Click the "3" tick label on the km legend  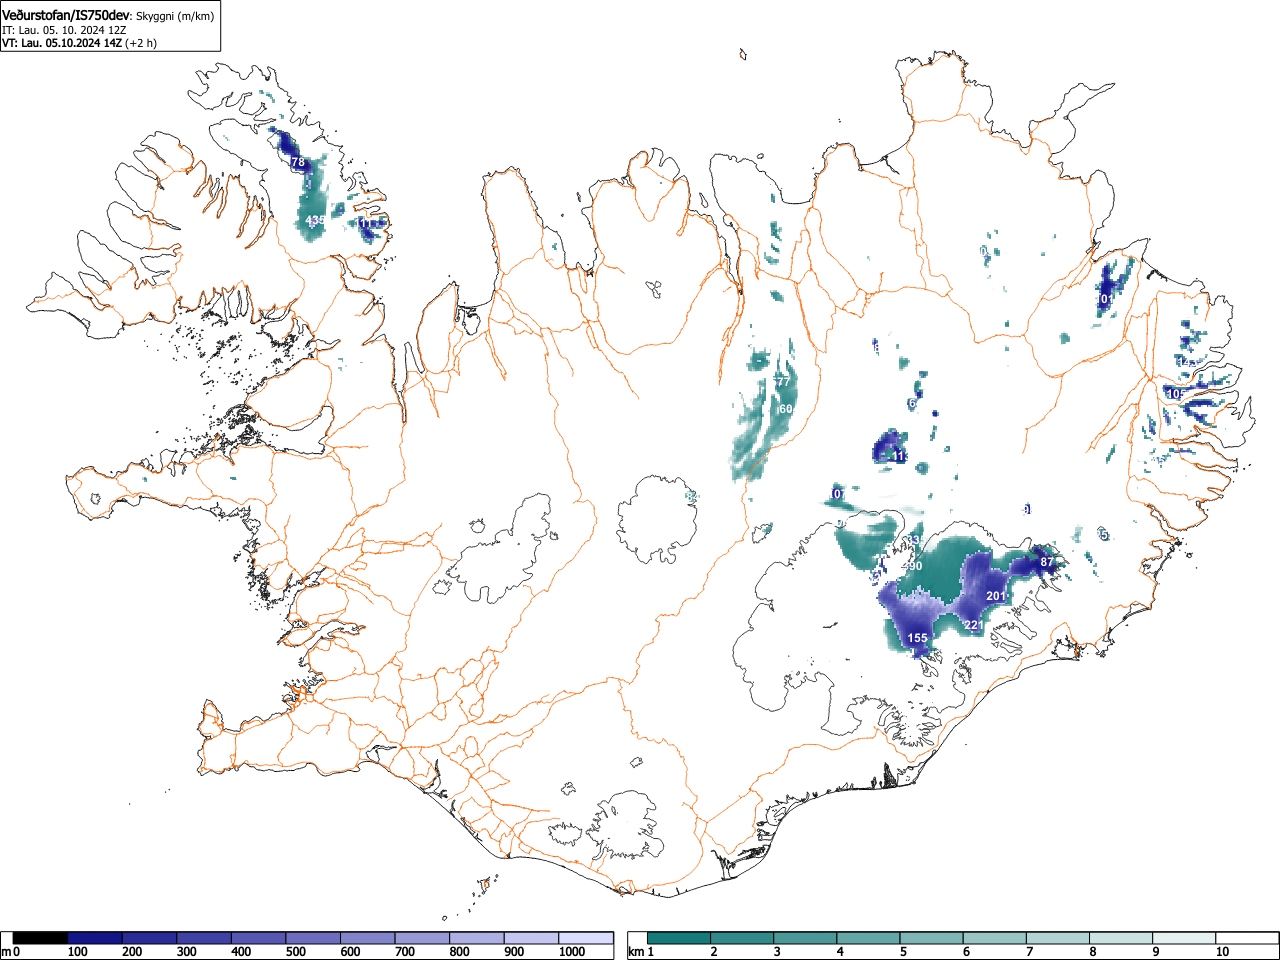[x=777, y=952]
